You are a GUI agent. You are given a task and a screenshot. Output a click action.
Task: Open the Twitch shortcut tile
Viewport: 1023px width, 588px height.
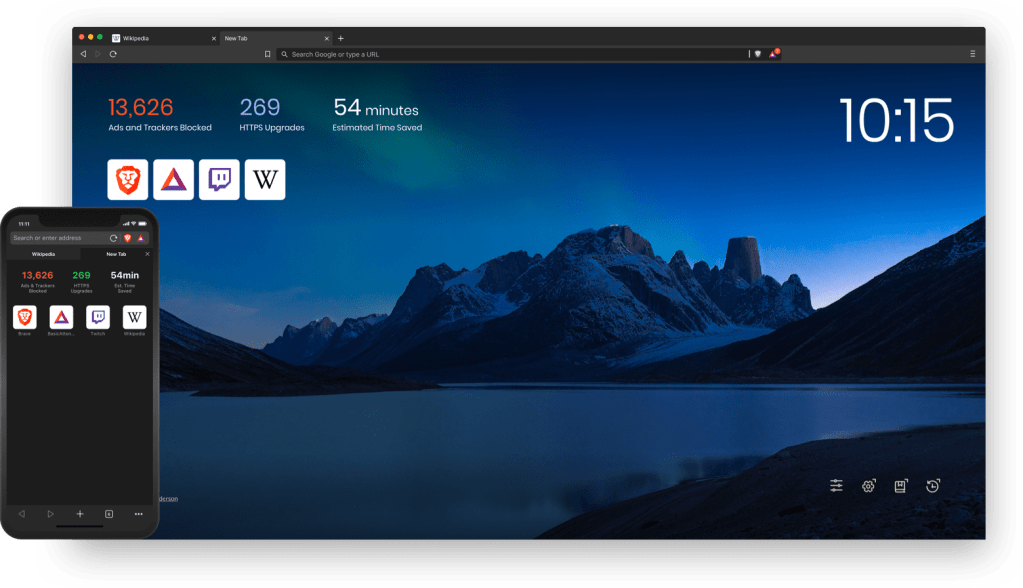(219, 180)
